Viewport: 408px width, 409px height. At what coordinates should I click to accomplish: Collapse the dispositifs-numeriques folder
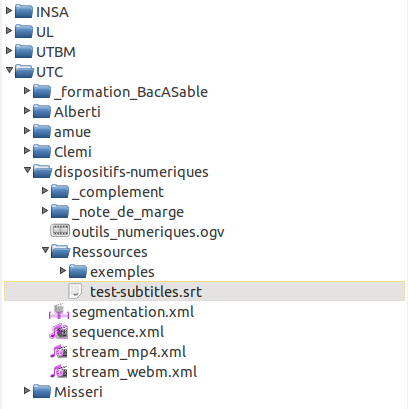27,170
